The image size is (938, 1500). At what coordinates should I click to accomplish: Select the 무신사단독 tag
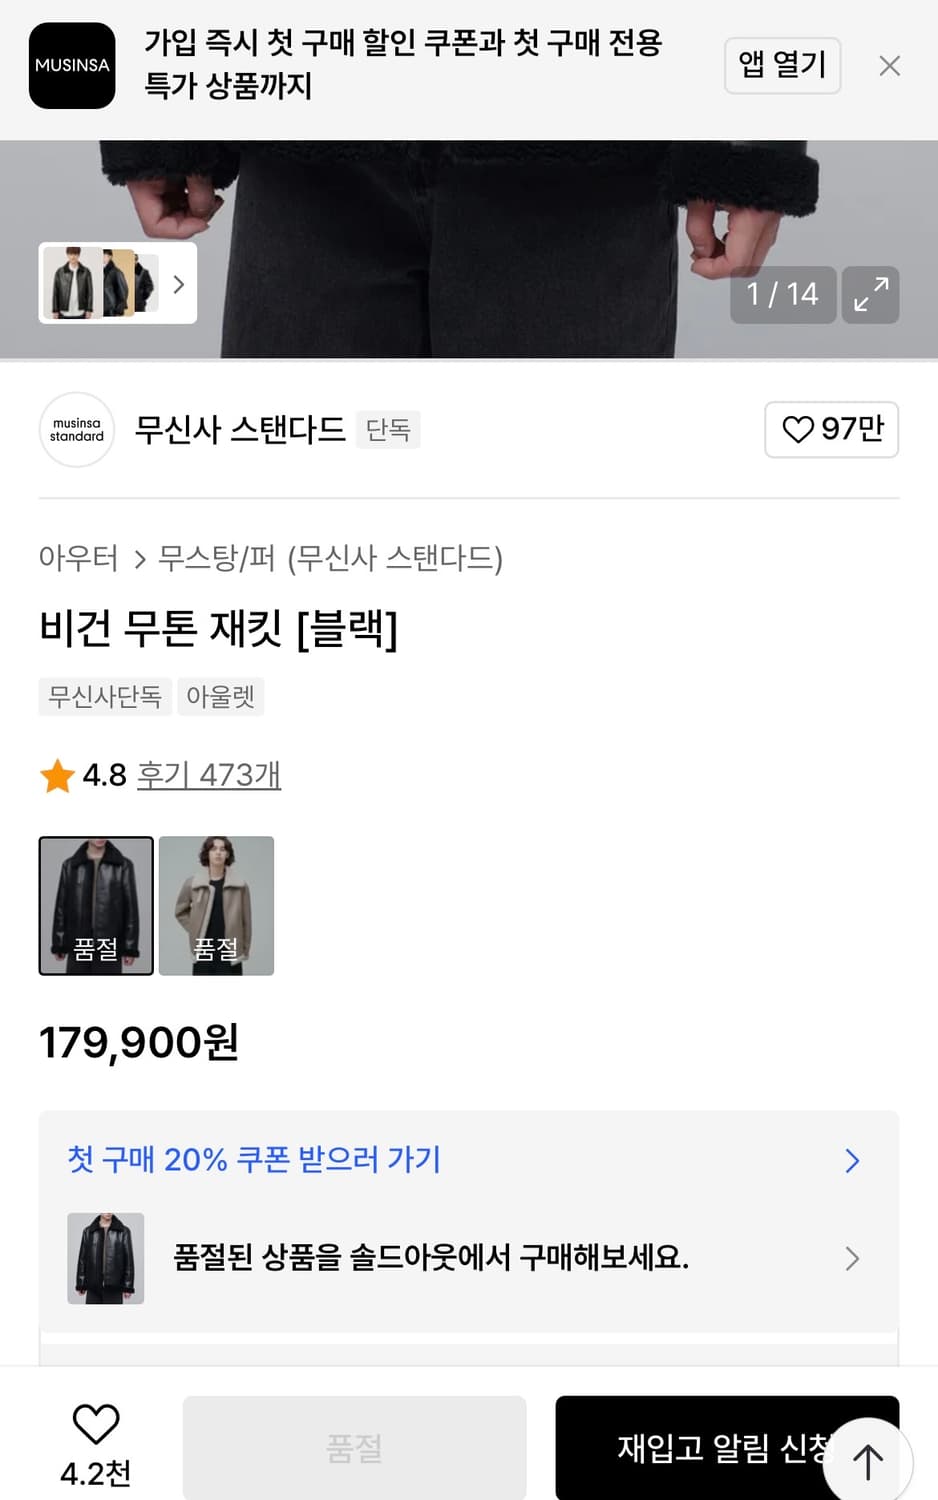coord(105,696)
